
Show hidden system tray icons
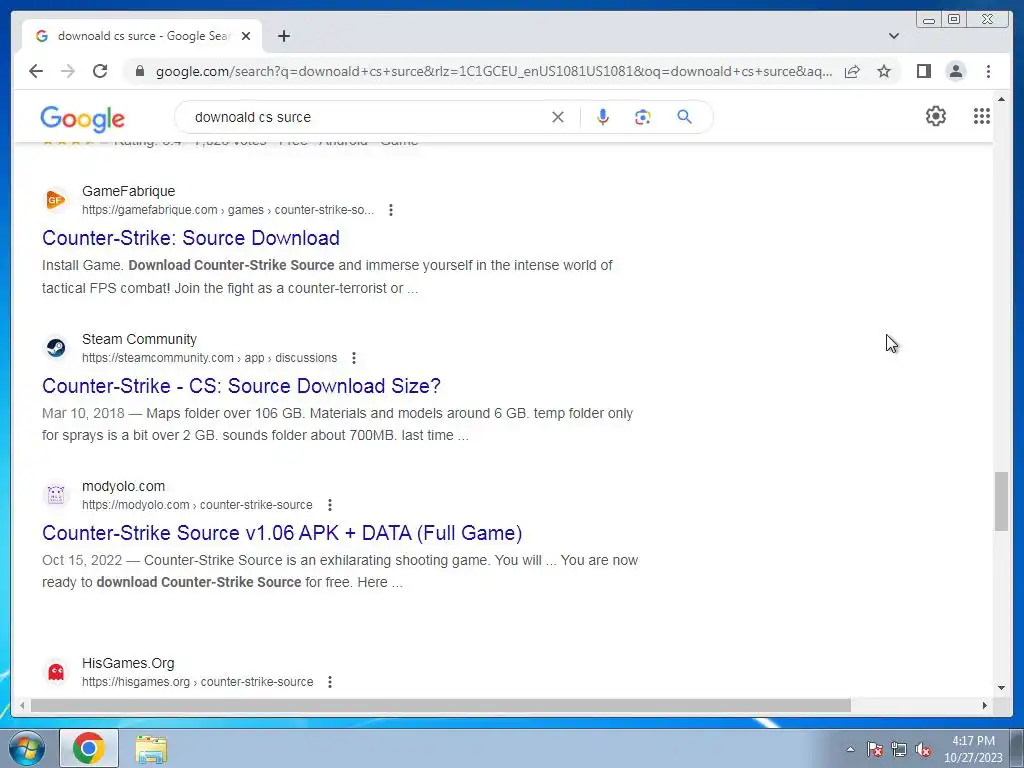coord(850,749)
